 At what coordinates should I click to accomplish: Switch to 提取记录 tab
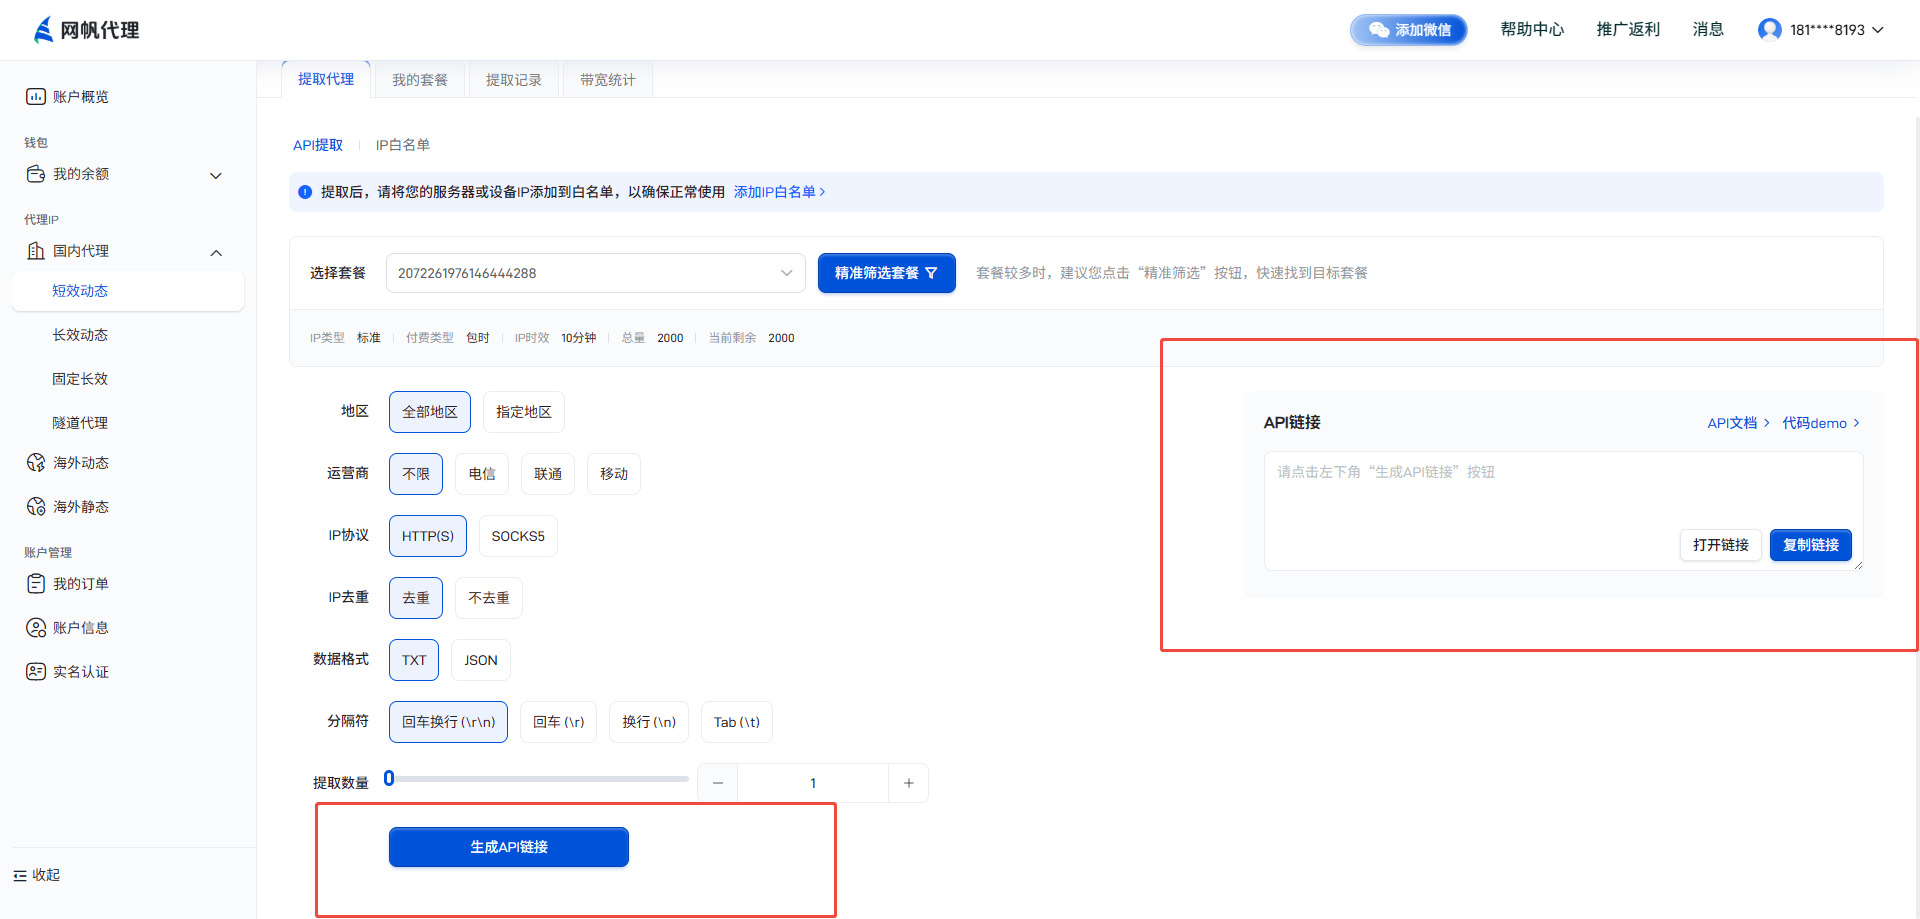click(x=514, y=80)
